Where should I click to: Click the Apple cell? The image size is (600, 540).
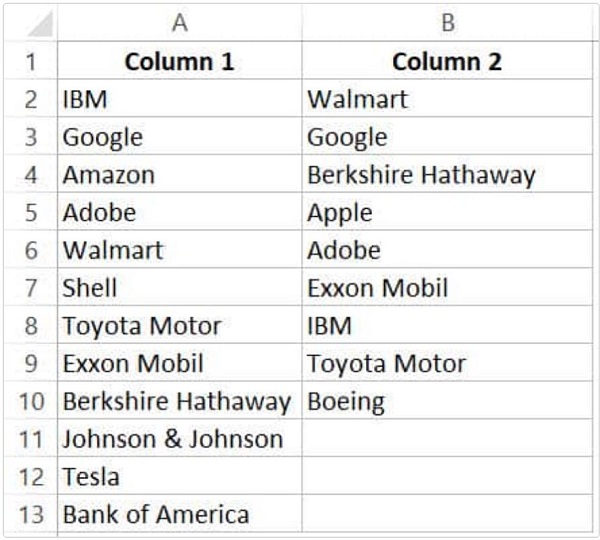tap(447, 212)
